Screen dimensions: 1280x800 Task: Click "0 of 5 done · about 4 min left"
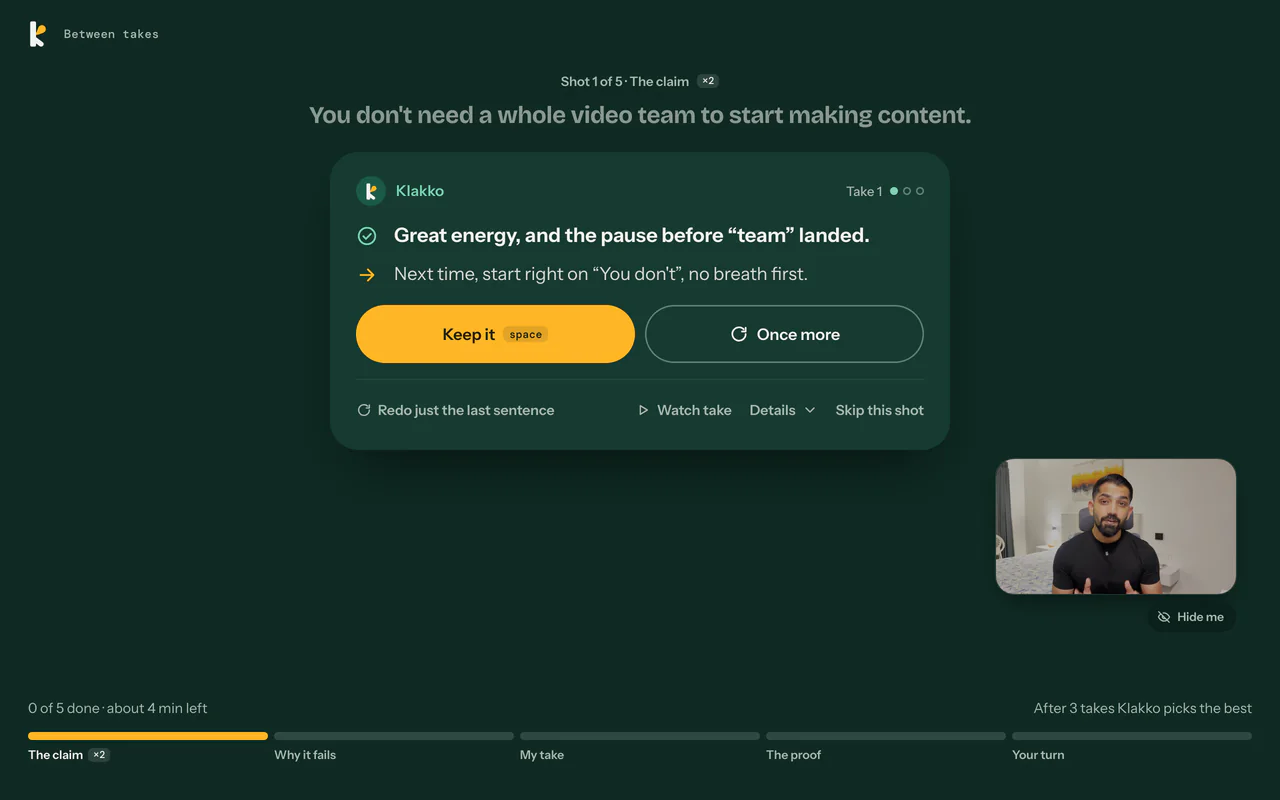118,708
